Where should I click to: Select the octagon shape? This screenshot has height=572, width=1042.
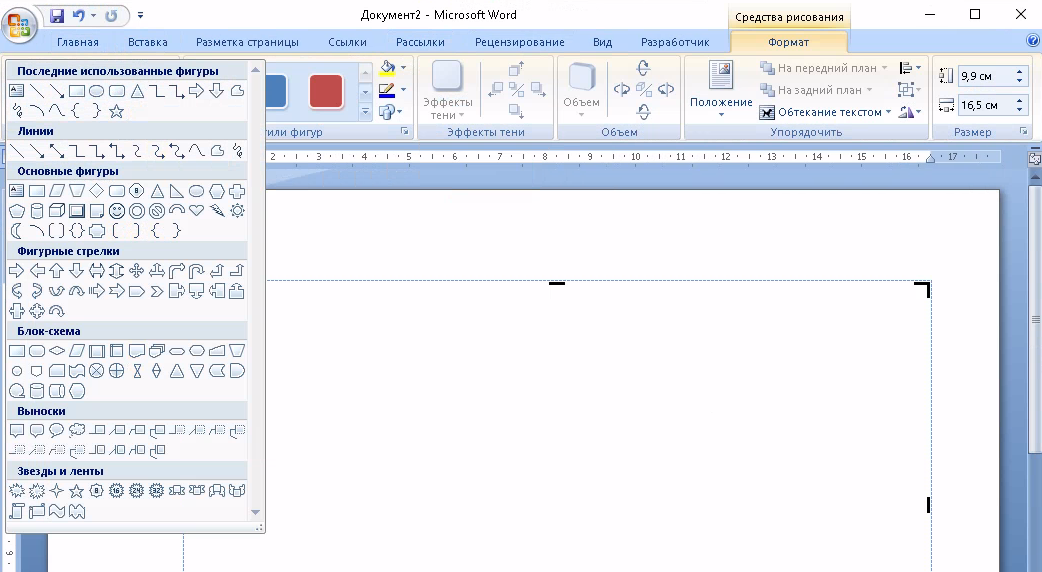click(137, 191)
